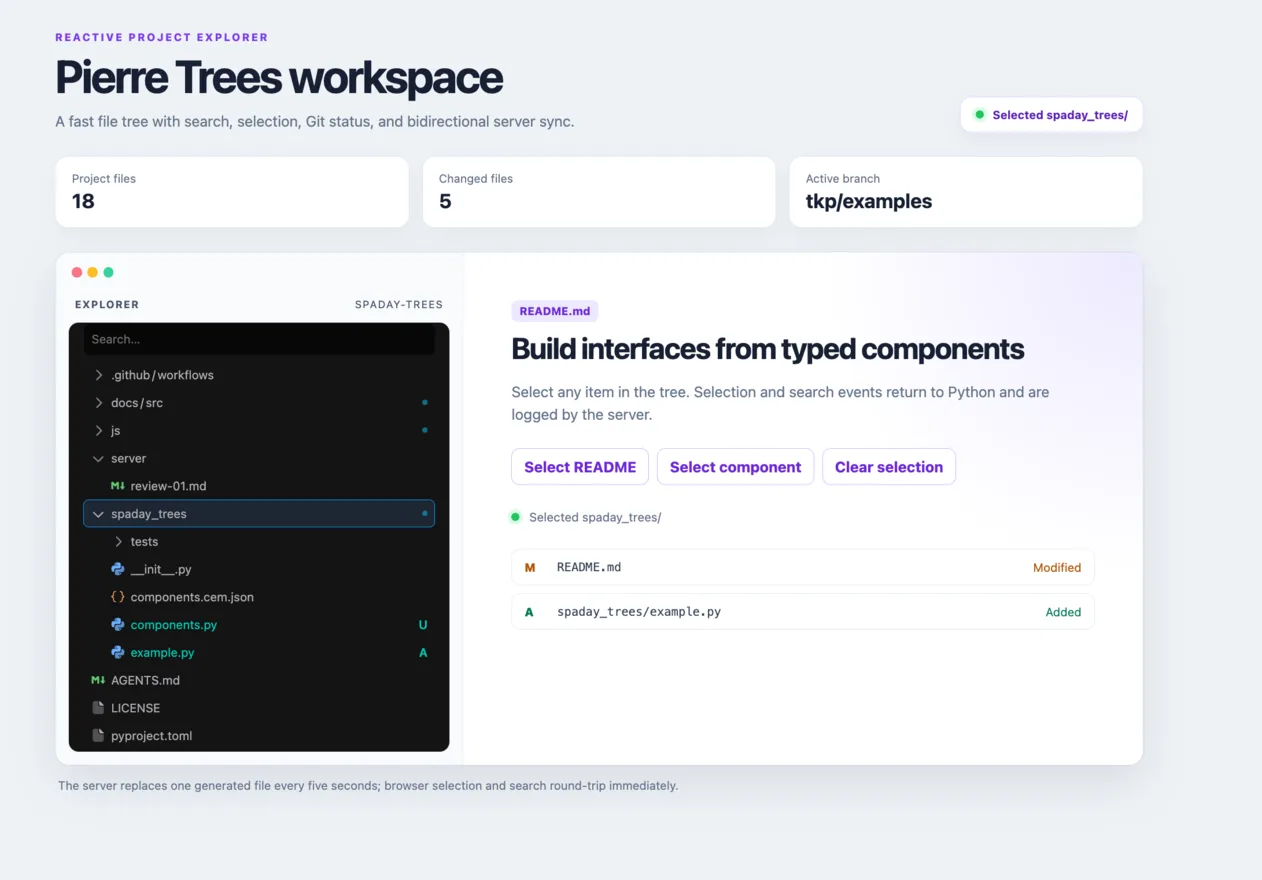
Task: Click the change-status dot on the docs/src row
Action: 425,403
